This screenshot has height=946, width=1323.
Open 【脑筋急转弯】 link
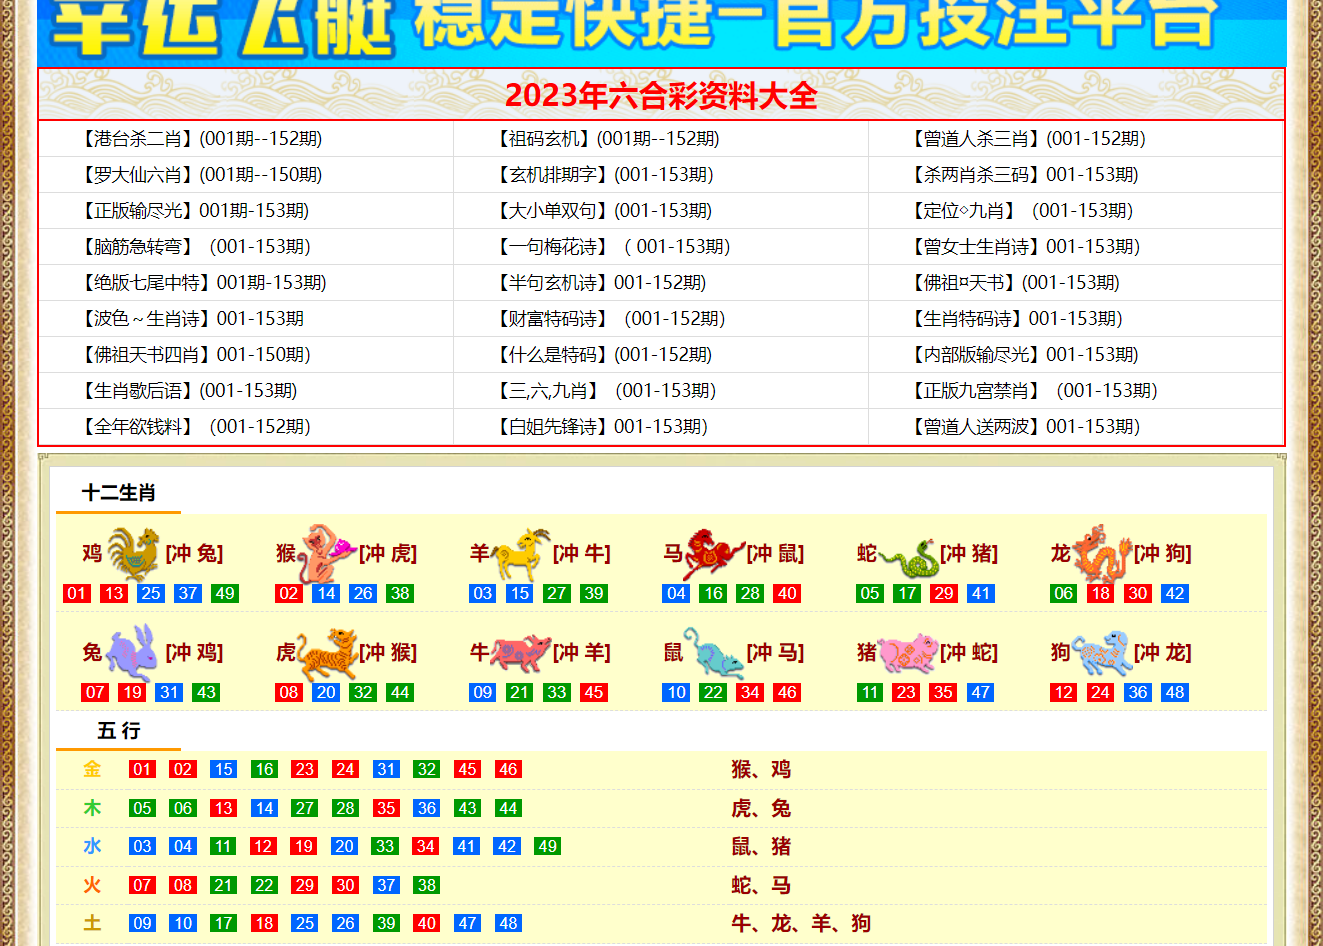pos(193,247)
